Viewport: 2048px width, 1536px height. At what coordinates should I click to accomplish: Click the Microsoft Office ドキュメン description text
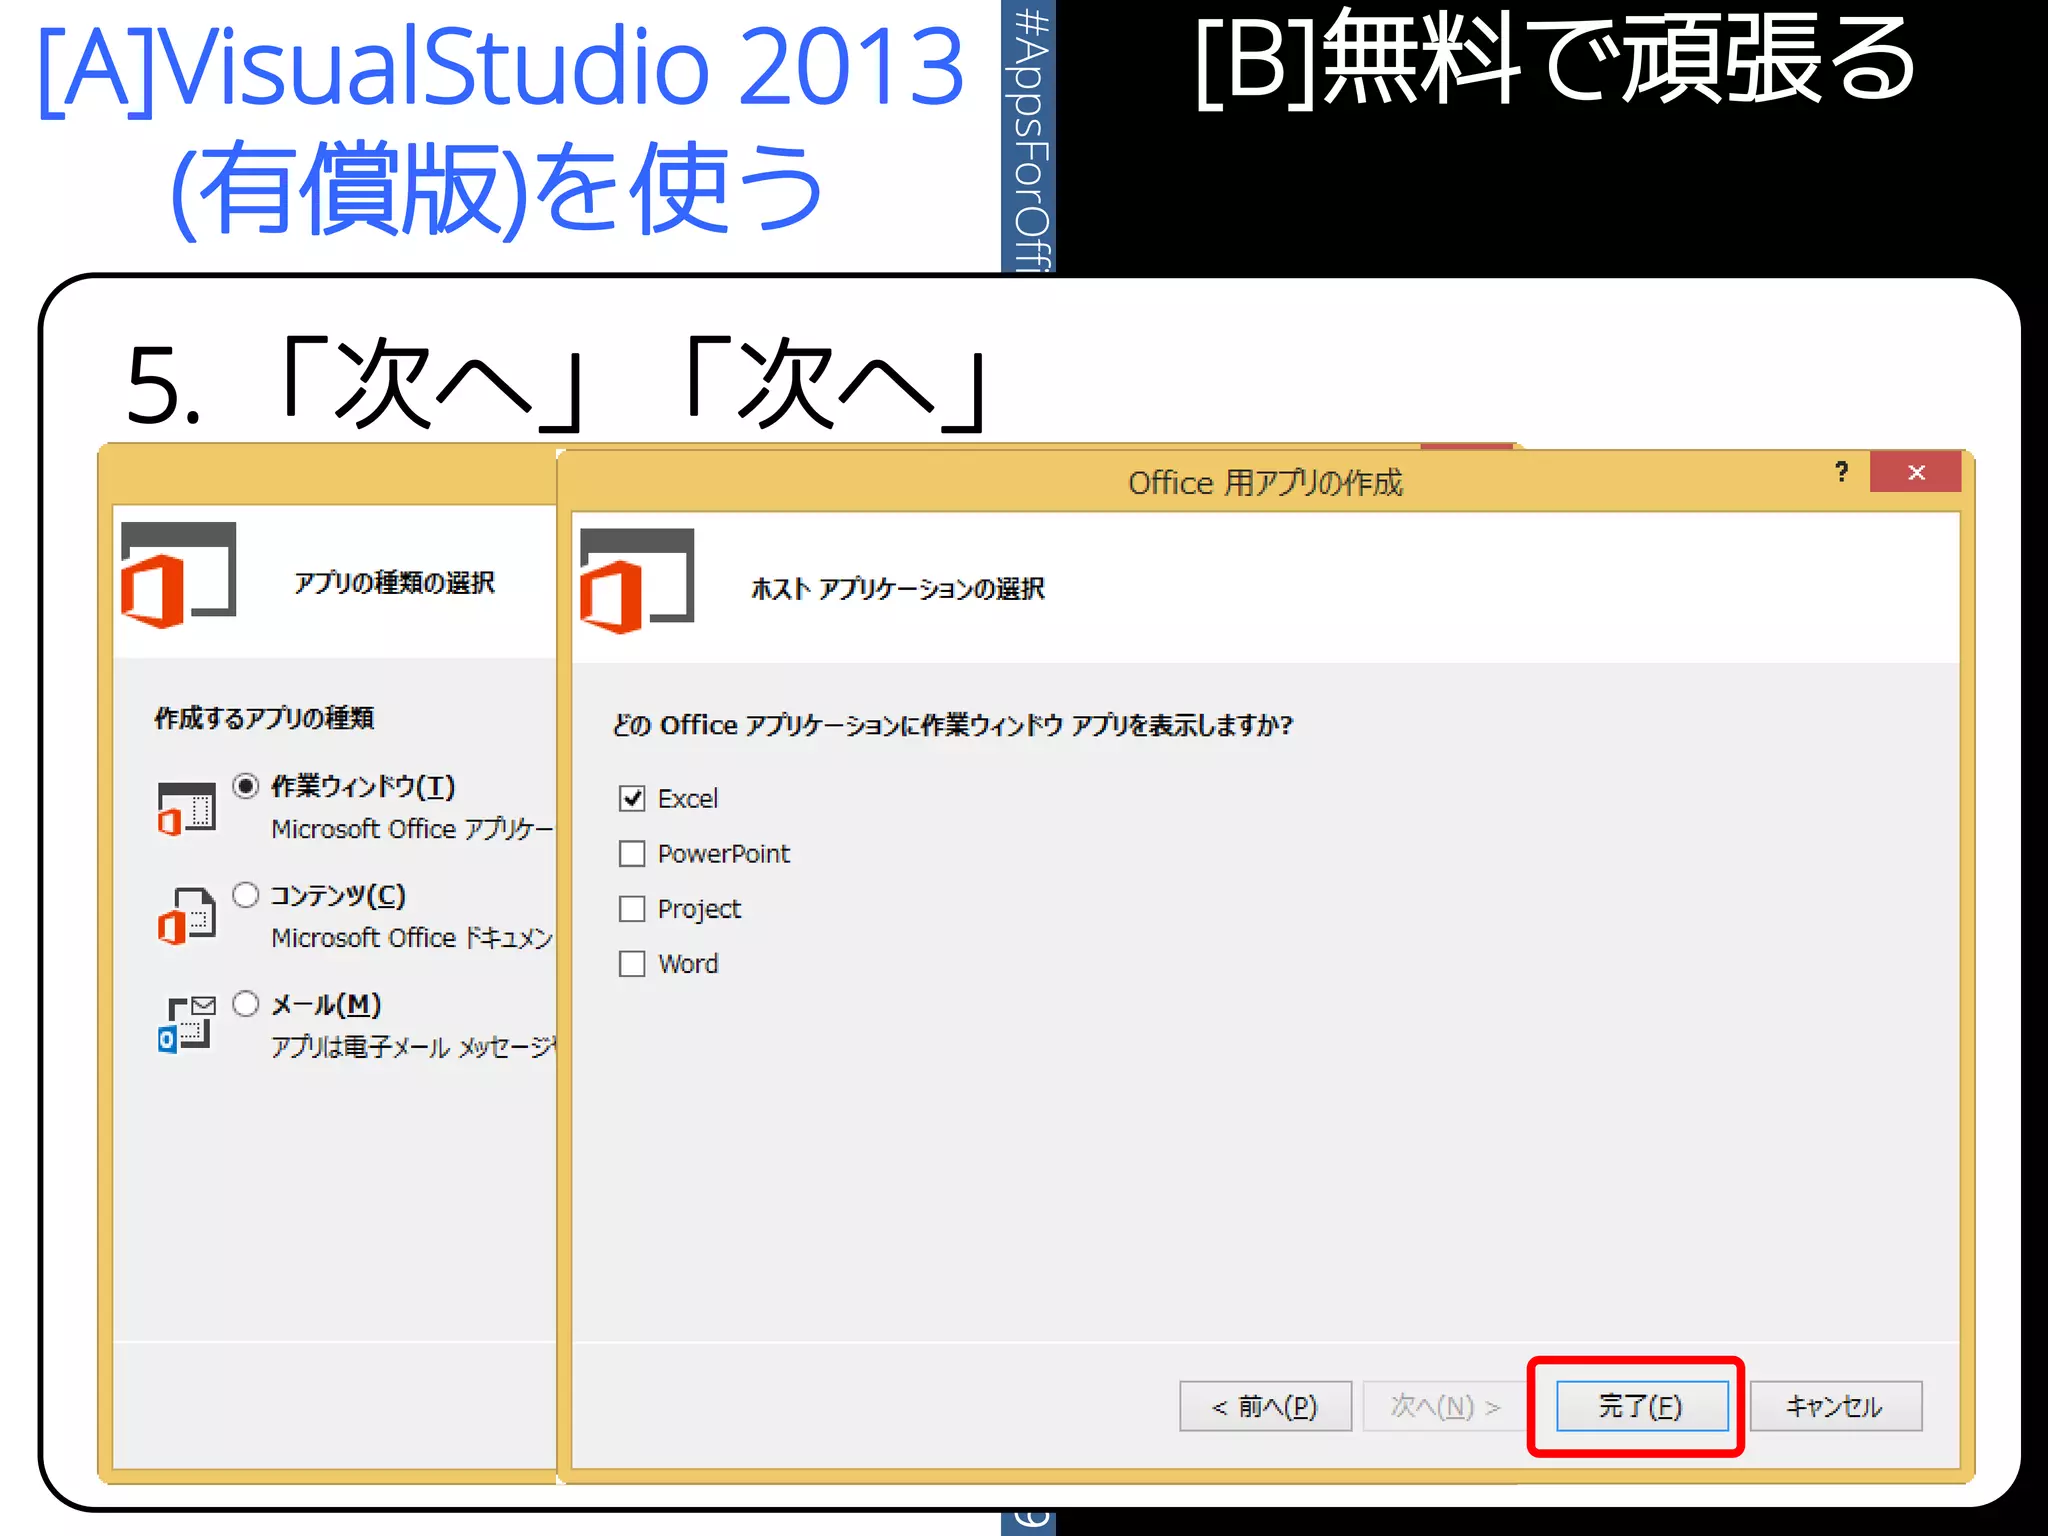coord(412,938)
